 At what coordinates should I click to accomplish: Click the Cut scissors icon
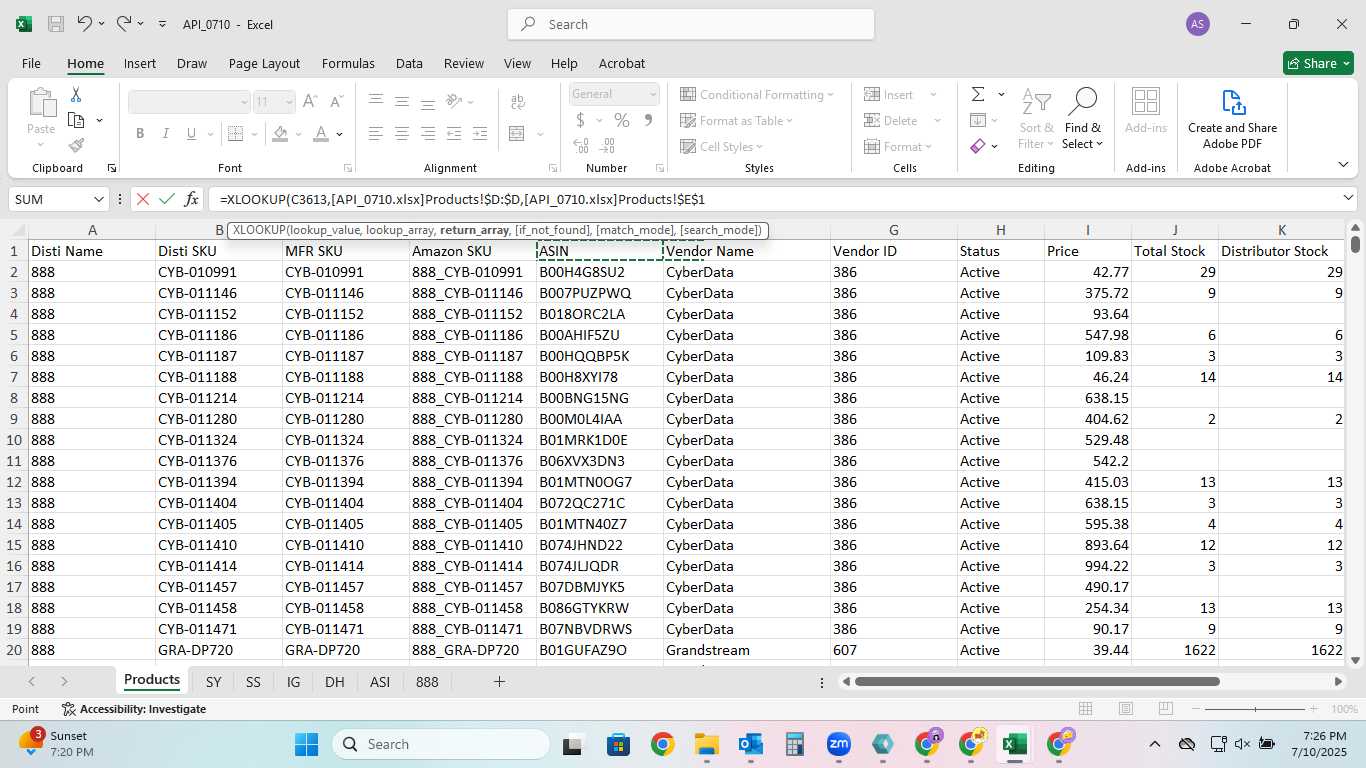click(x=76, y=95)
